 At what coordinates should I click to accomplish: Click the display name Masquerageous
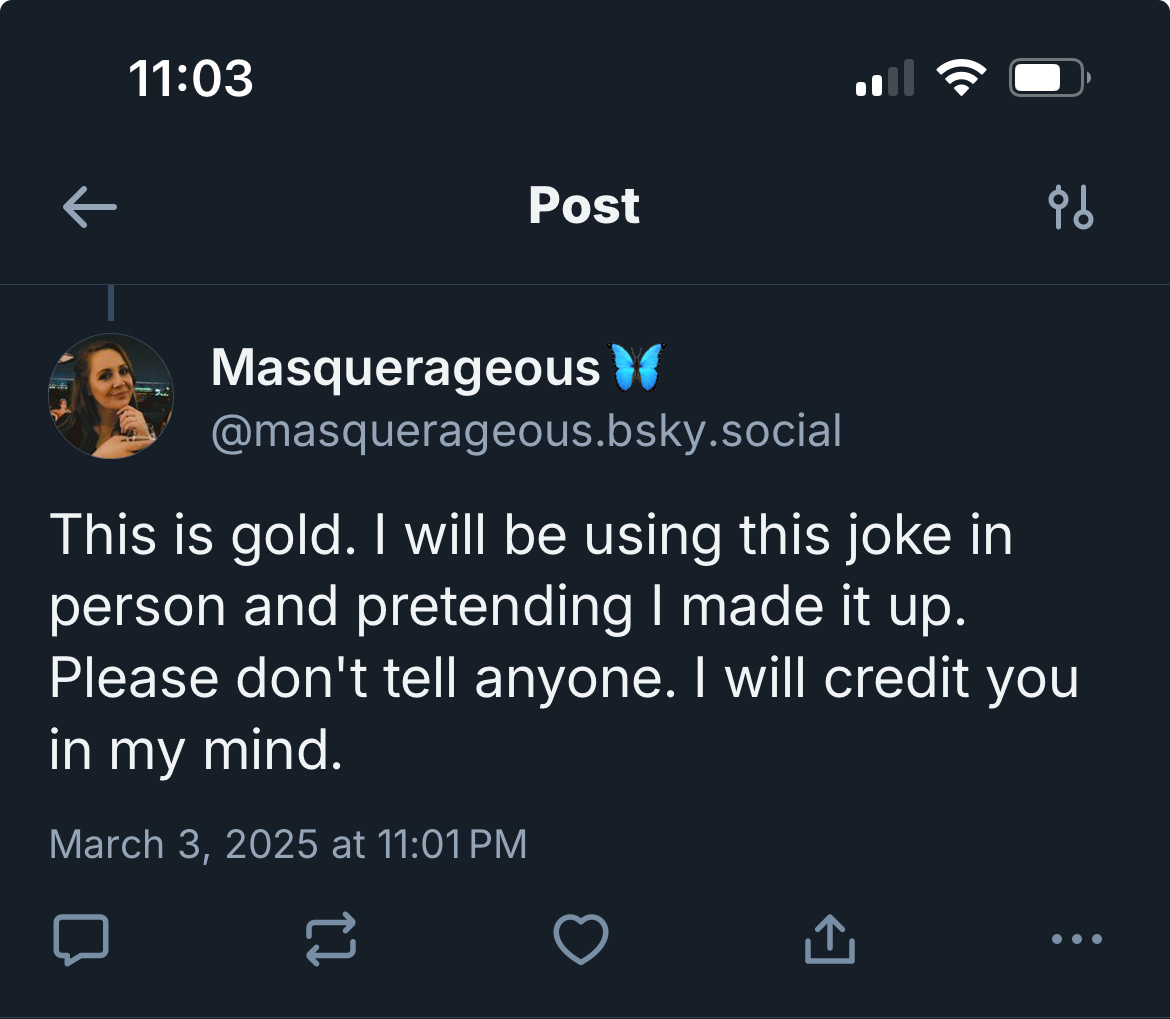click(x=405, y=368)
